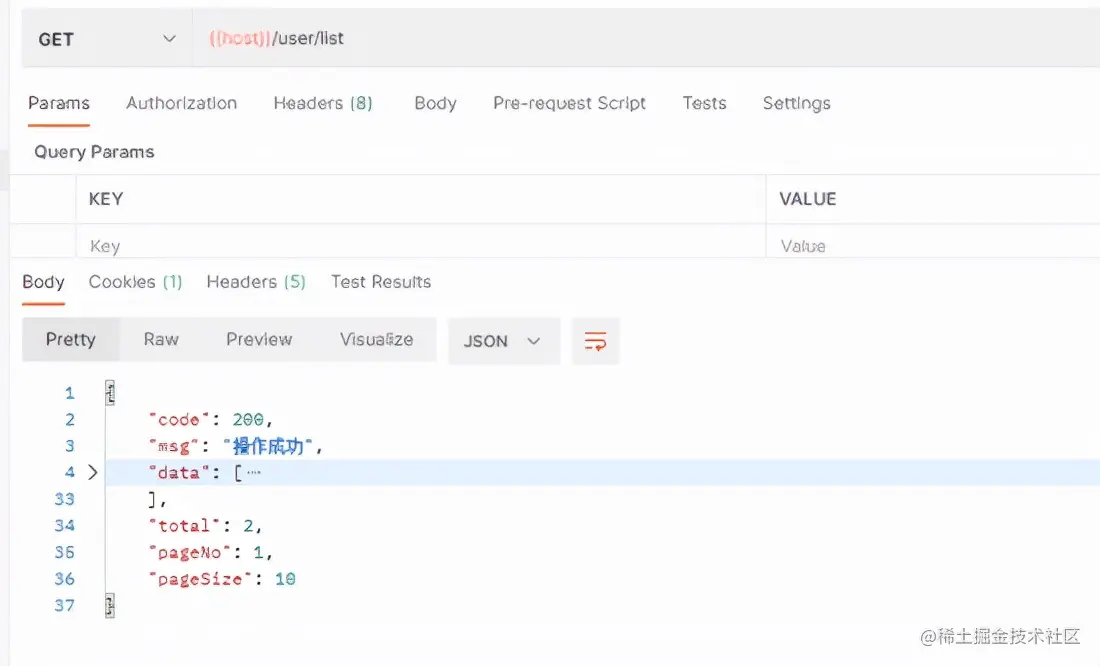Toggle the wrap lines icon
The width and height of the screenshot is (1100, 666).
(595, 341)
